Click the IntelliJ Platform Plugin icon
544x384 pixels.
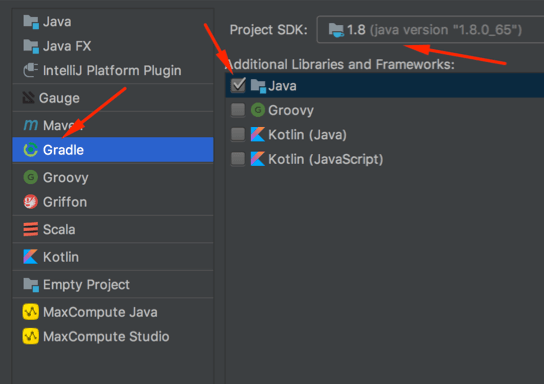click(x=31, y=70)
